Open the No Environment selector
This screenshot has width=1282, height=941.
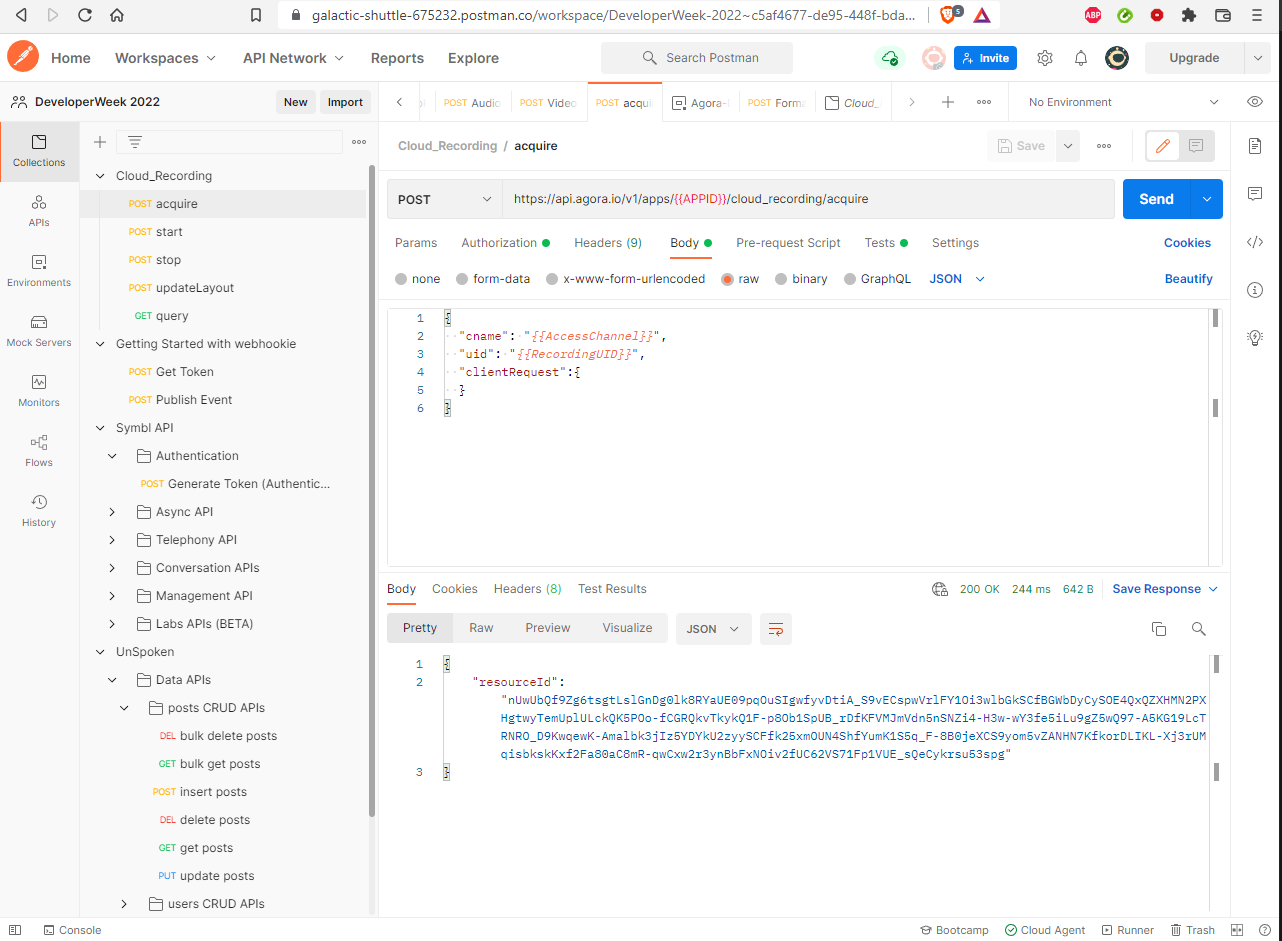(1124, 102)
